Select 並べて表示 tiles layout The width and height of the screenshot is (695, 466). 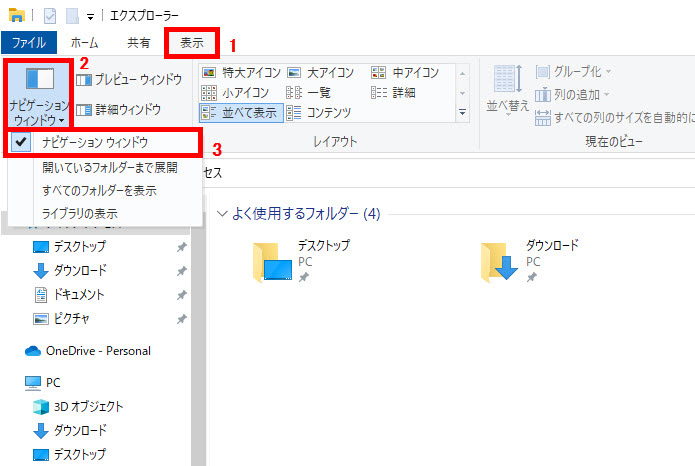240,112
